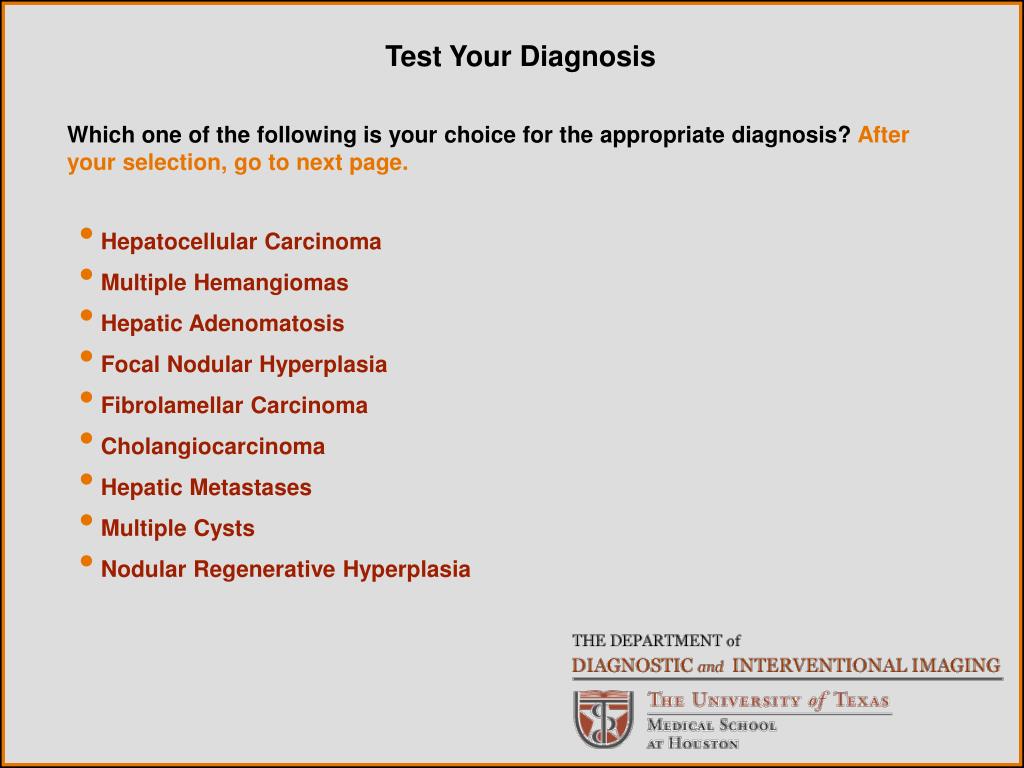Click the Test Your Diagnosis heading

click(x=520, y=56)
